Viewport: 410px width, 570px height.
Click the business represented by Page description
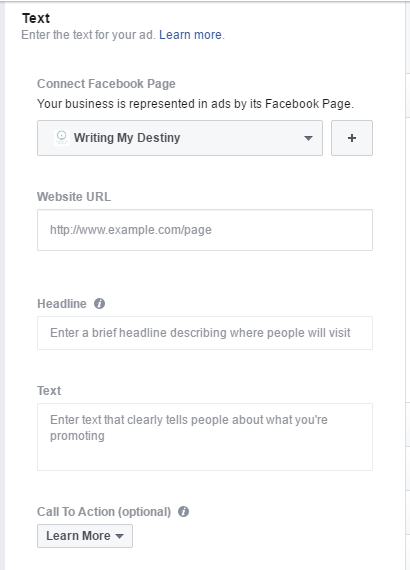click(x=195, y=104)
